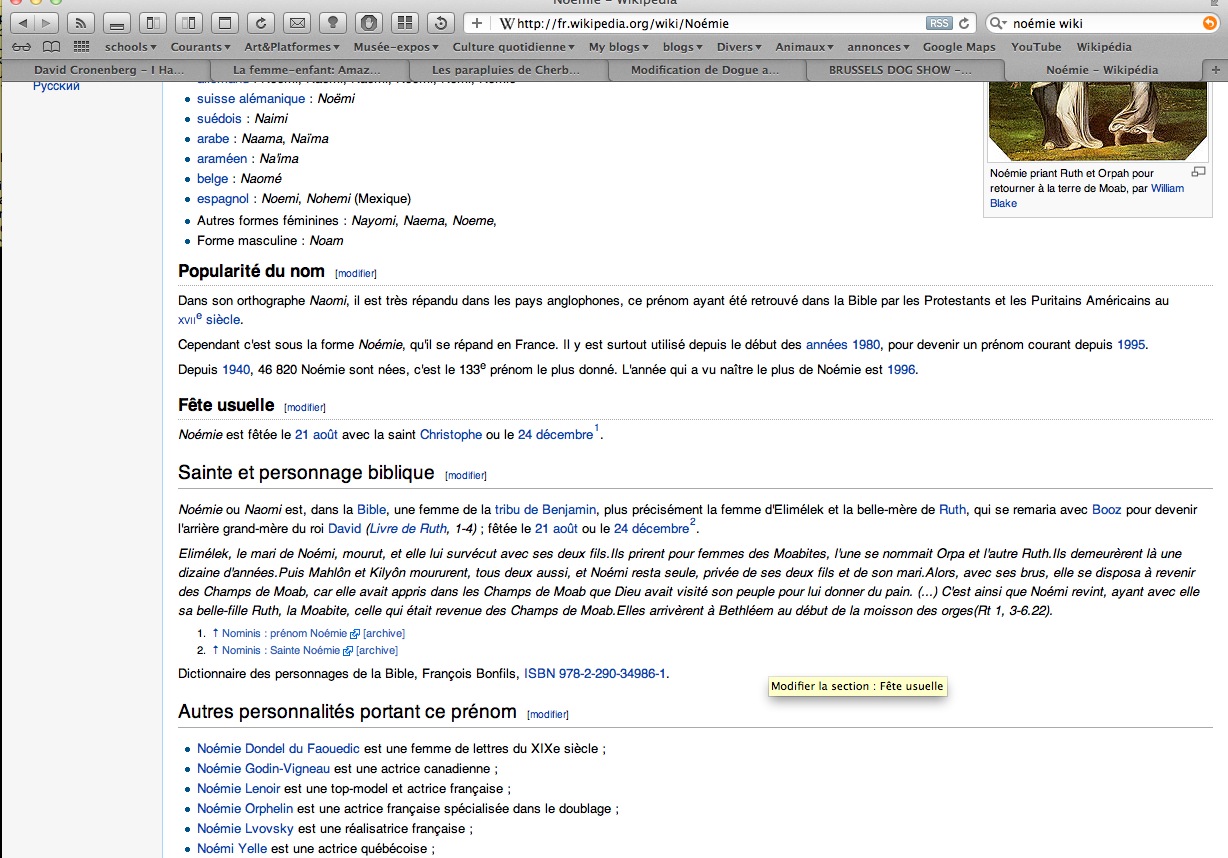The width and height of the screenshot is (1228, 858).
Task: Open the Русский language link
Action: tap(56, 86)
